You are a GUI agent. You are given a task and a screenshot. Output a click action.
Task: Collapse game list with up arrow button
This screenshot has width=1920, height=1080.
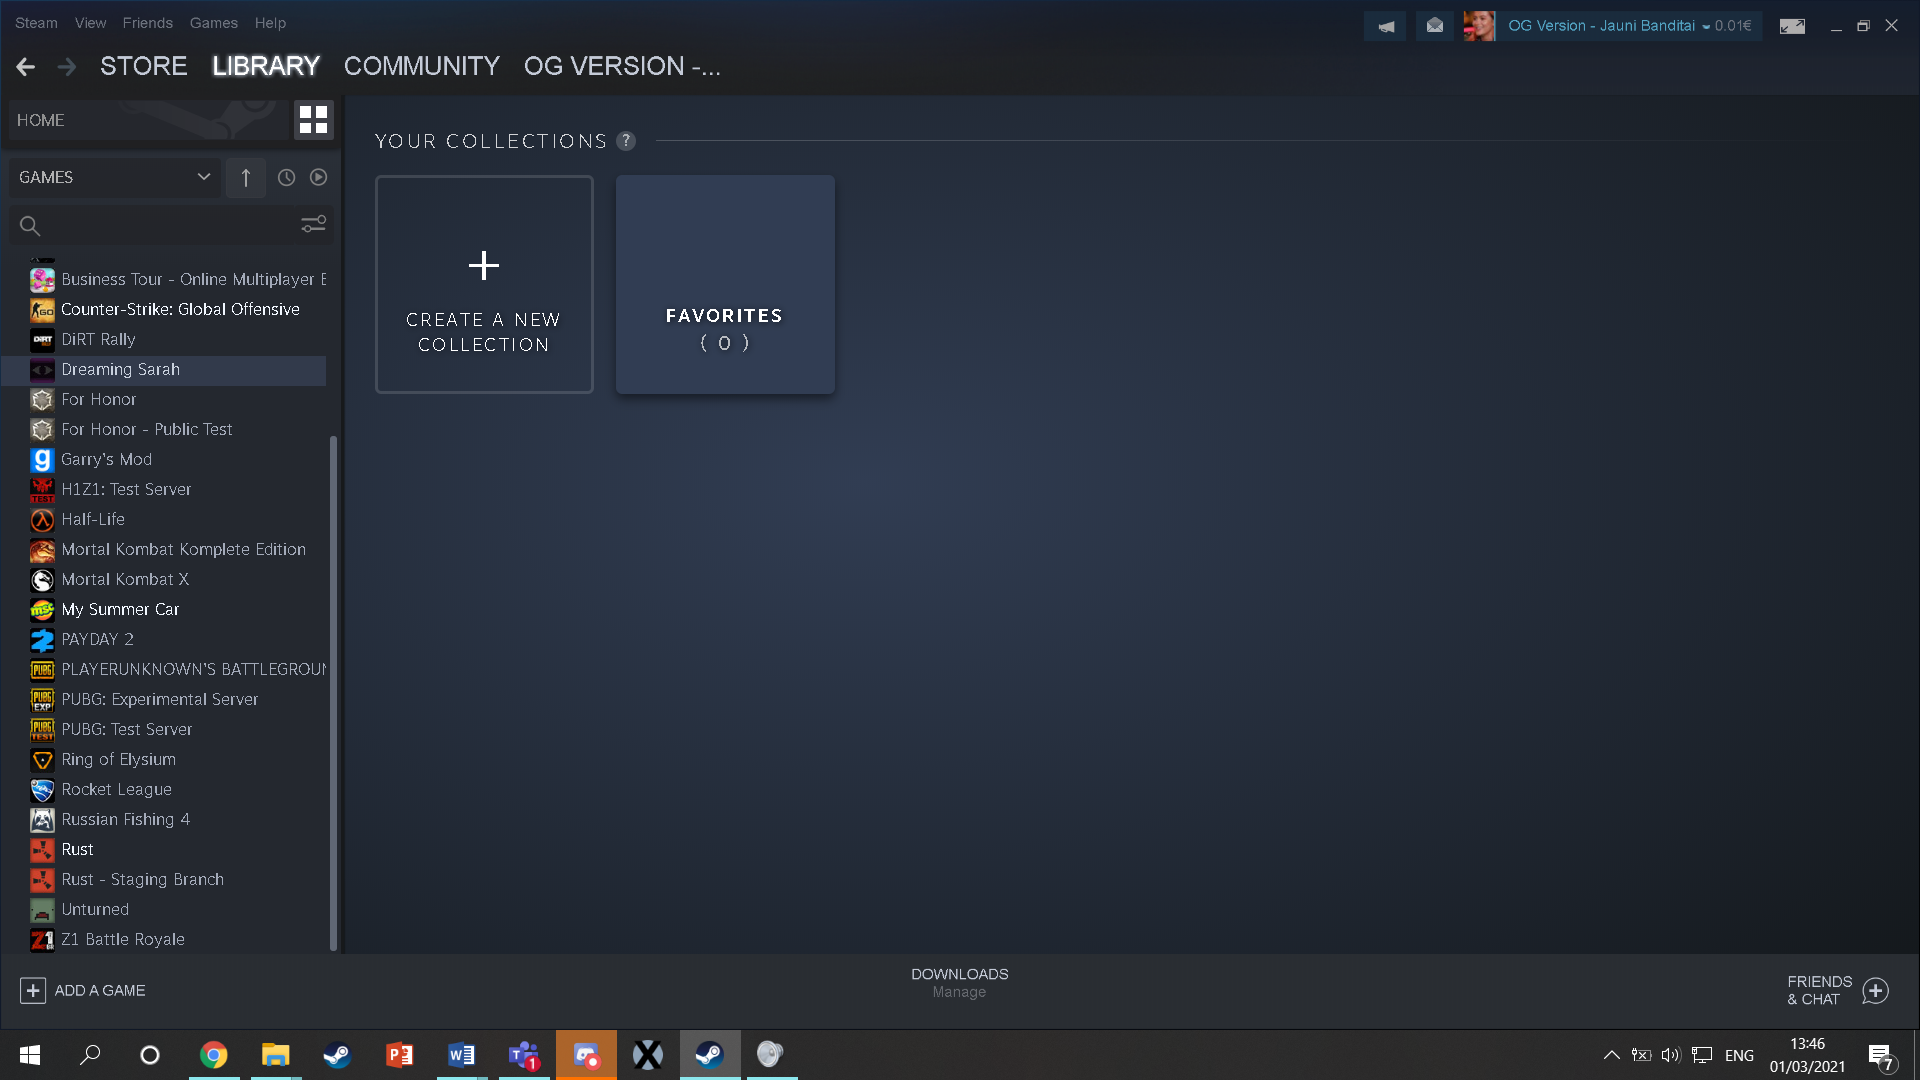(245, 177)
